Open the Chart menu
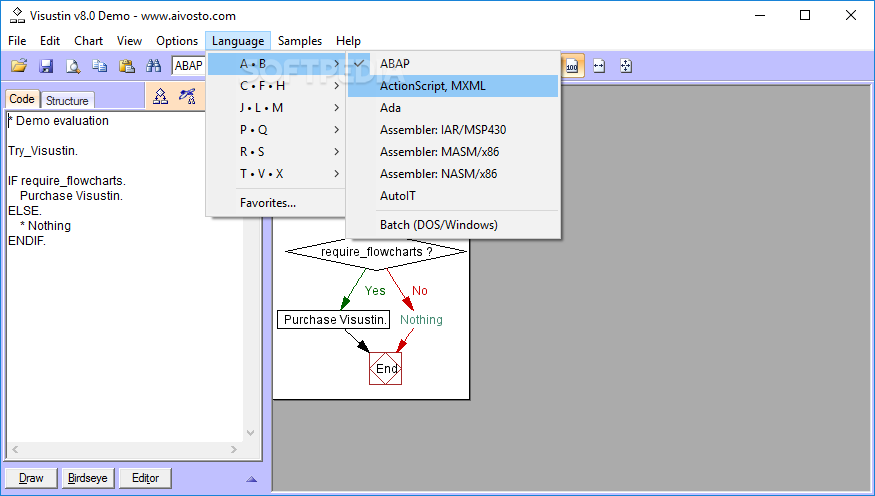 88,41
